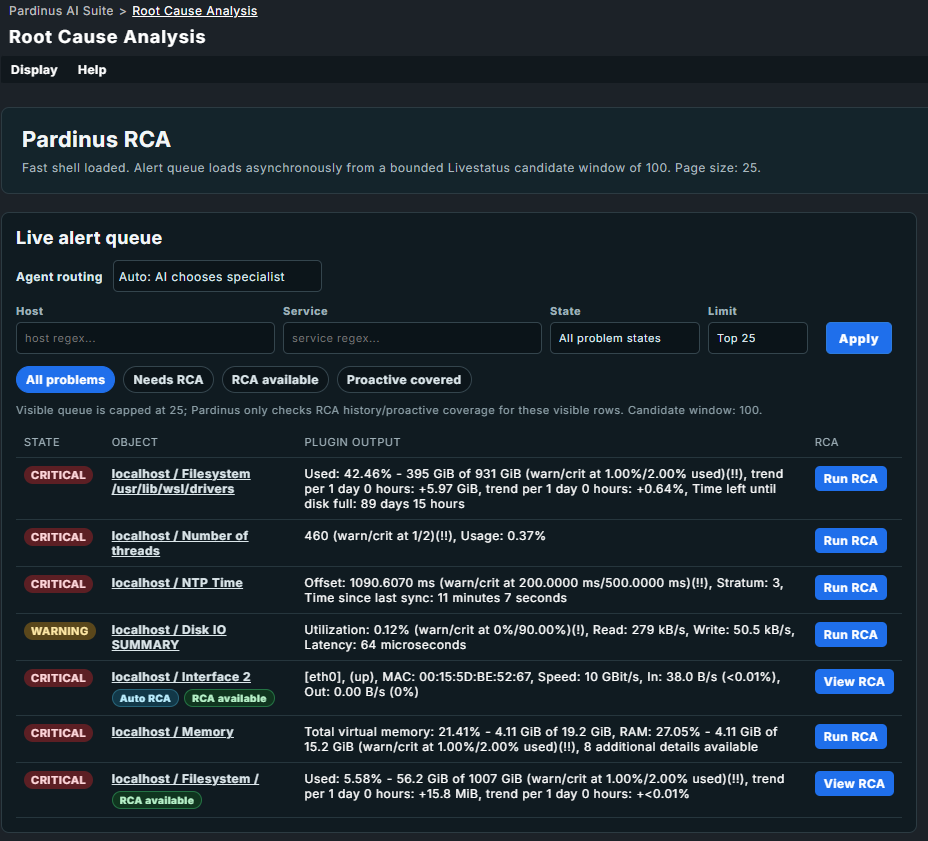Open the Limit Top 25 dropdown

(x=758, y=338)
